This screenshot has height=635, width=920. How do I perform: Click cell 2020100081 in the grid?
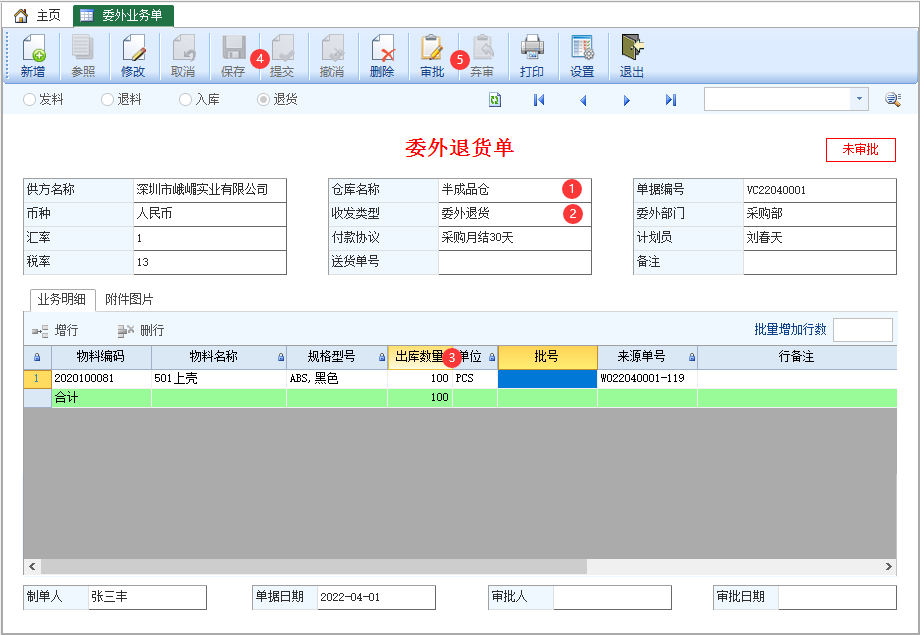(x=102, y=379)
